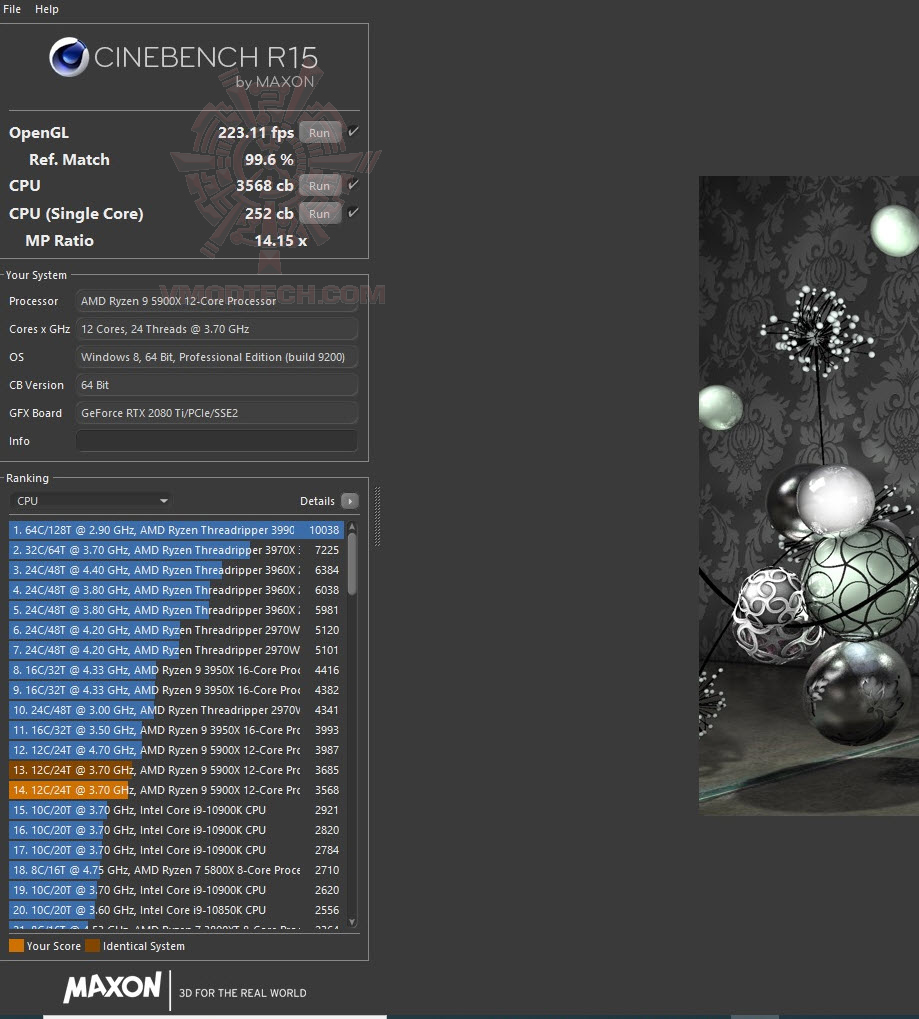The height and width of the screenshot is (1019, 919).
Task: Run the OpenGL benchmark
Action: [x=320, y=133]
